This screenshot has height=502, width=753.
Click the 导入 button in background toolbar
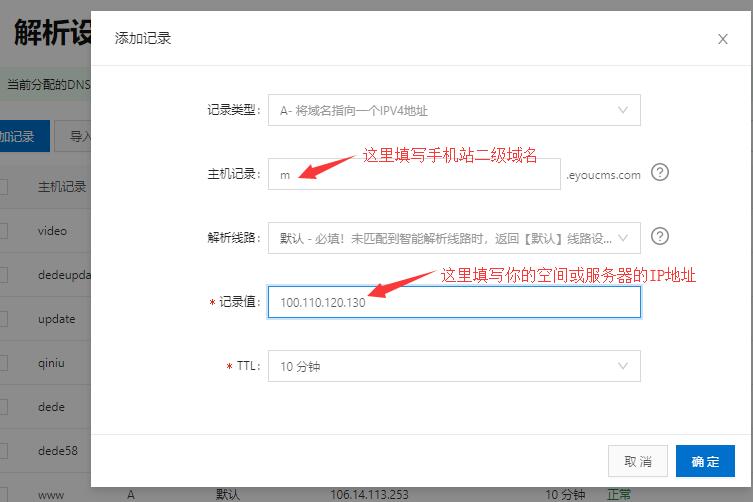tap(76, 137)
